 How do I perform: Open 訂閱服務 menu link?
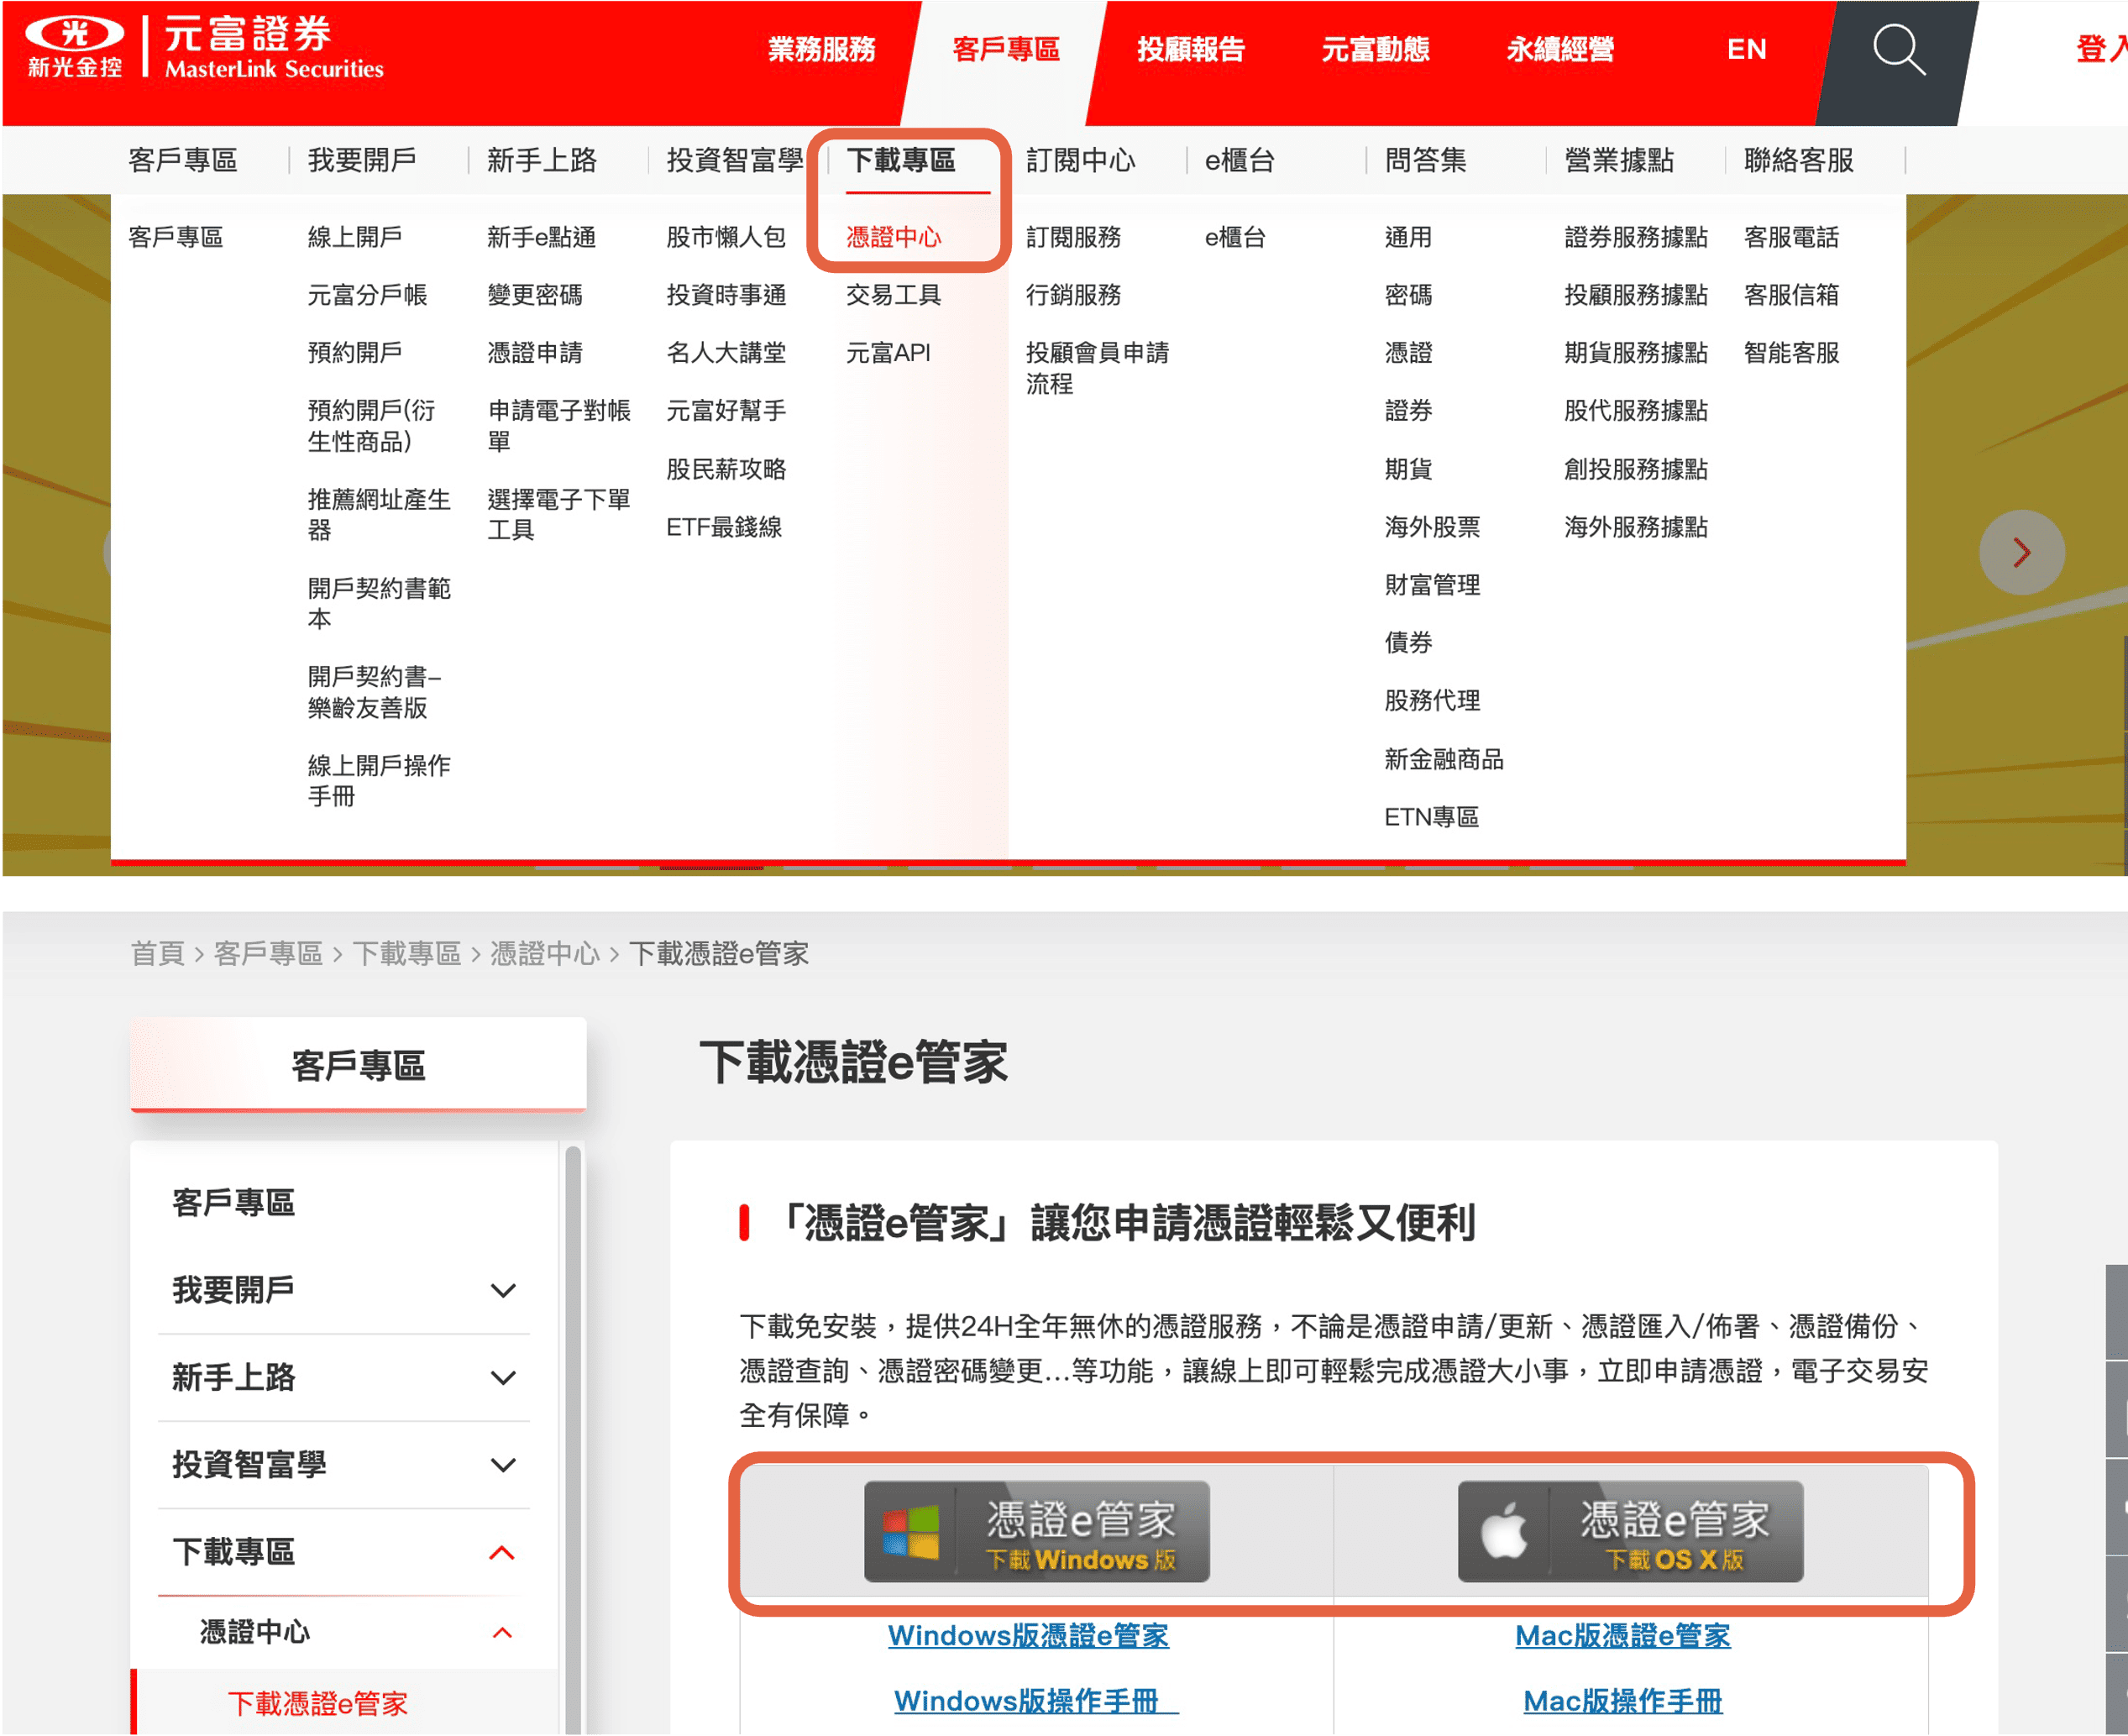pyautogui.click(x=1073, y=237)
